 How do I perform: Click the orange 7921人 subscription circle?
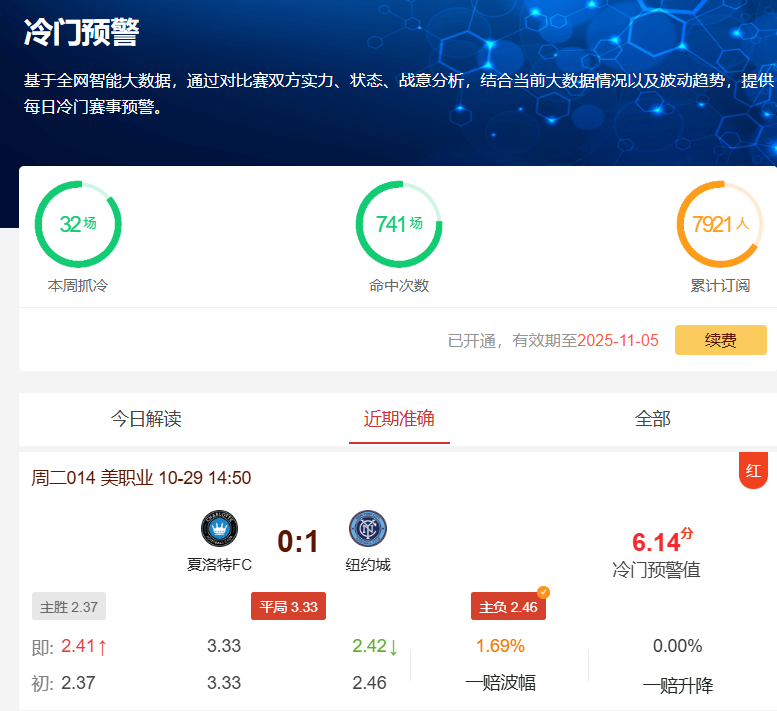720,224
